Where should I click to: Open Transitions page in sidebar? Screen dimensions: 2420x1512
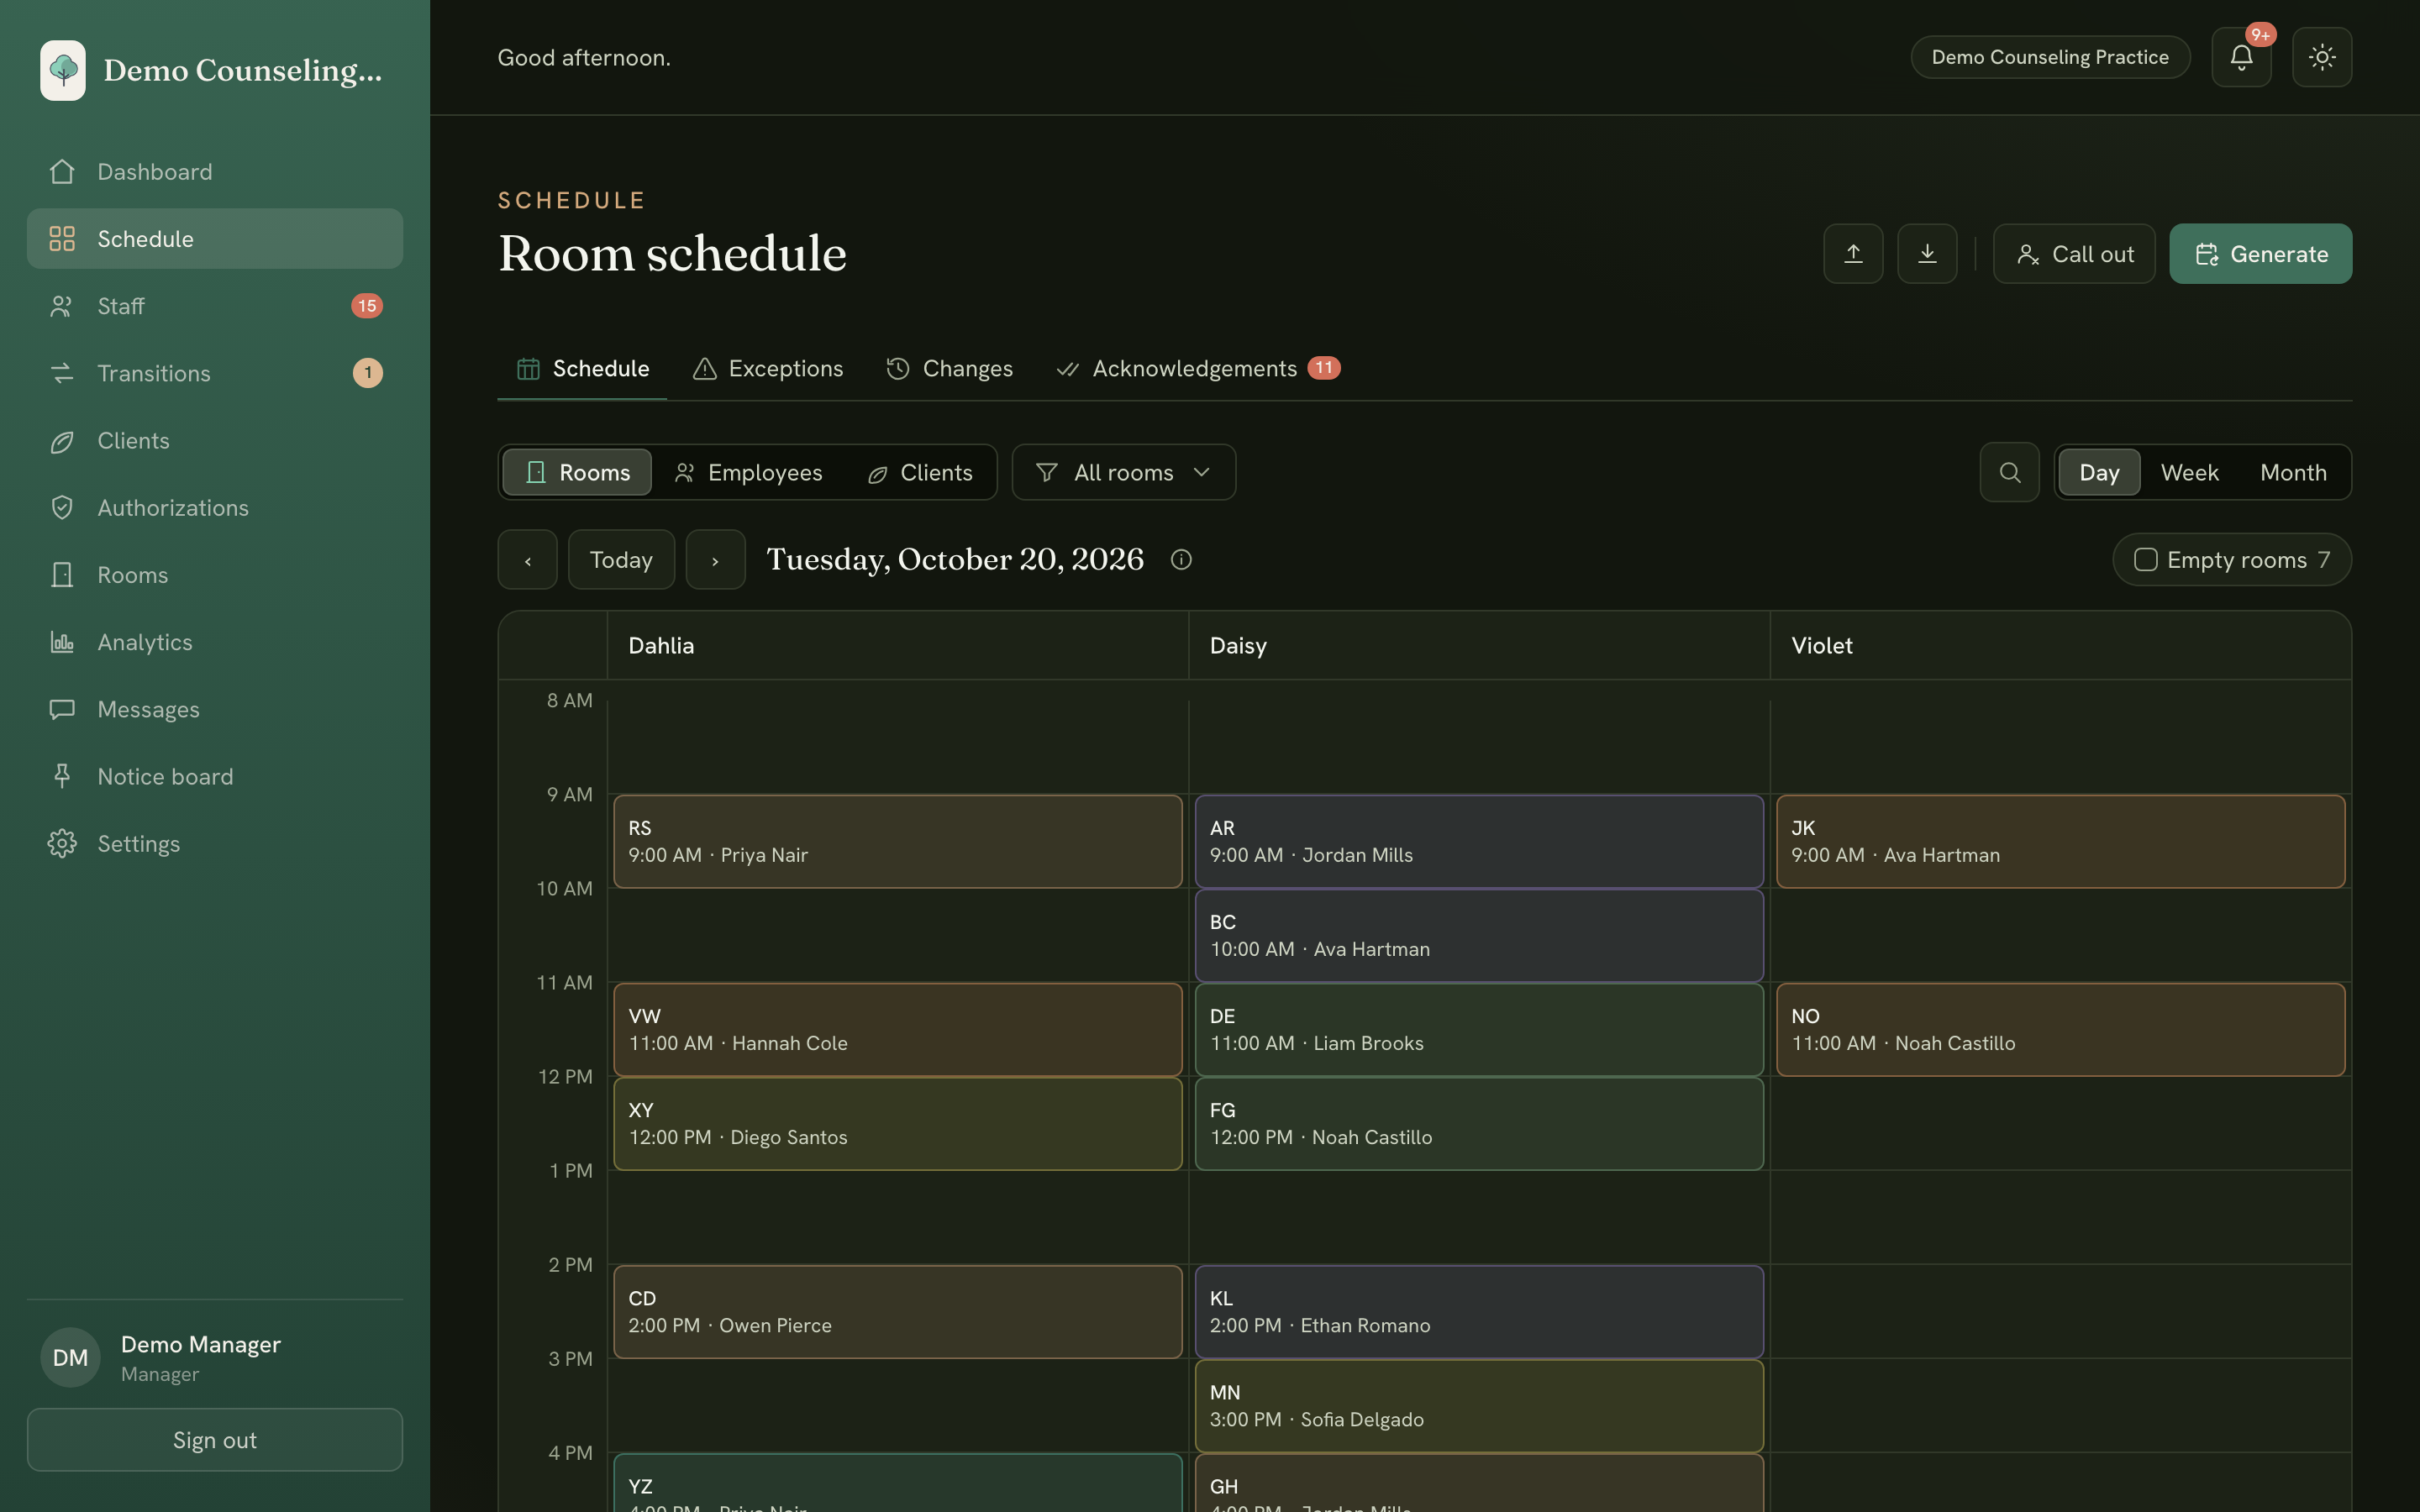[x=215, y=373]
